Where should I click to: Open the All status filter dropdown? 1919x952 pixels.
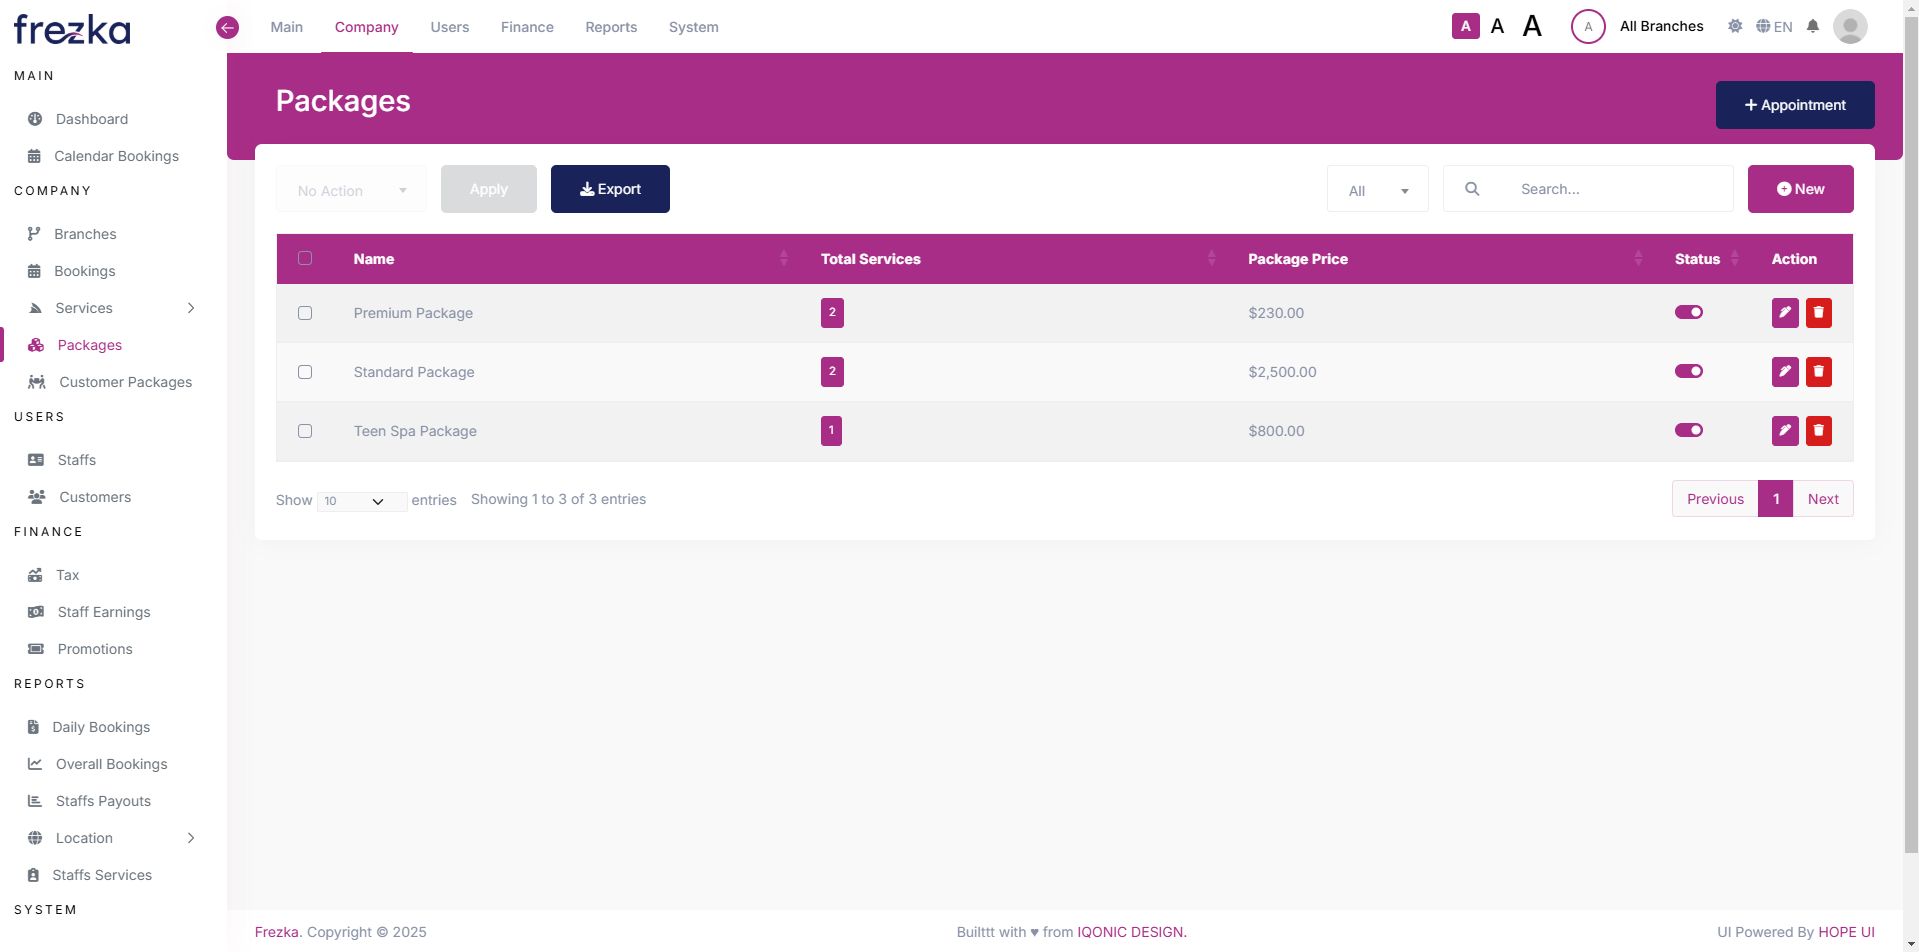[x=1377, y=189]
